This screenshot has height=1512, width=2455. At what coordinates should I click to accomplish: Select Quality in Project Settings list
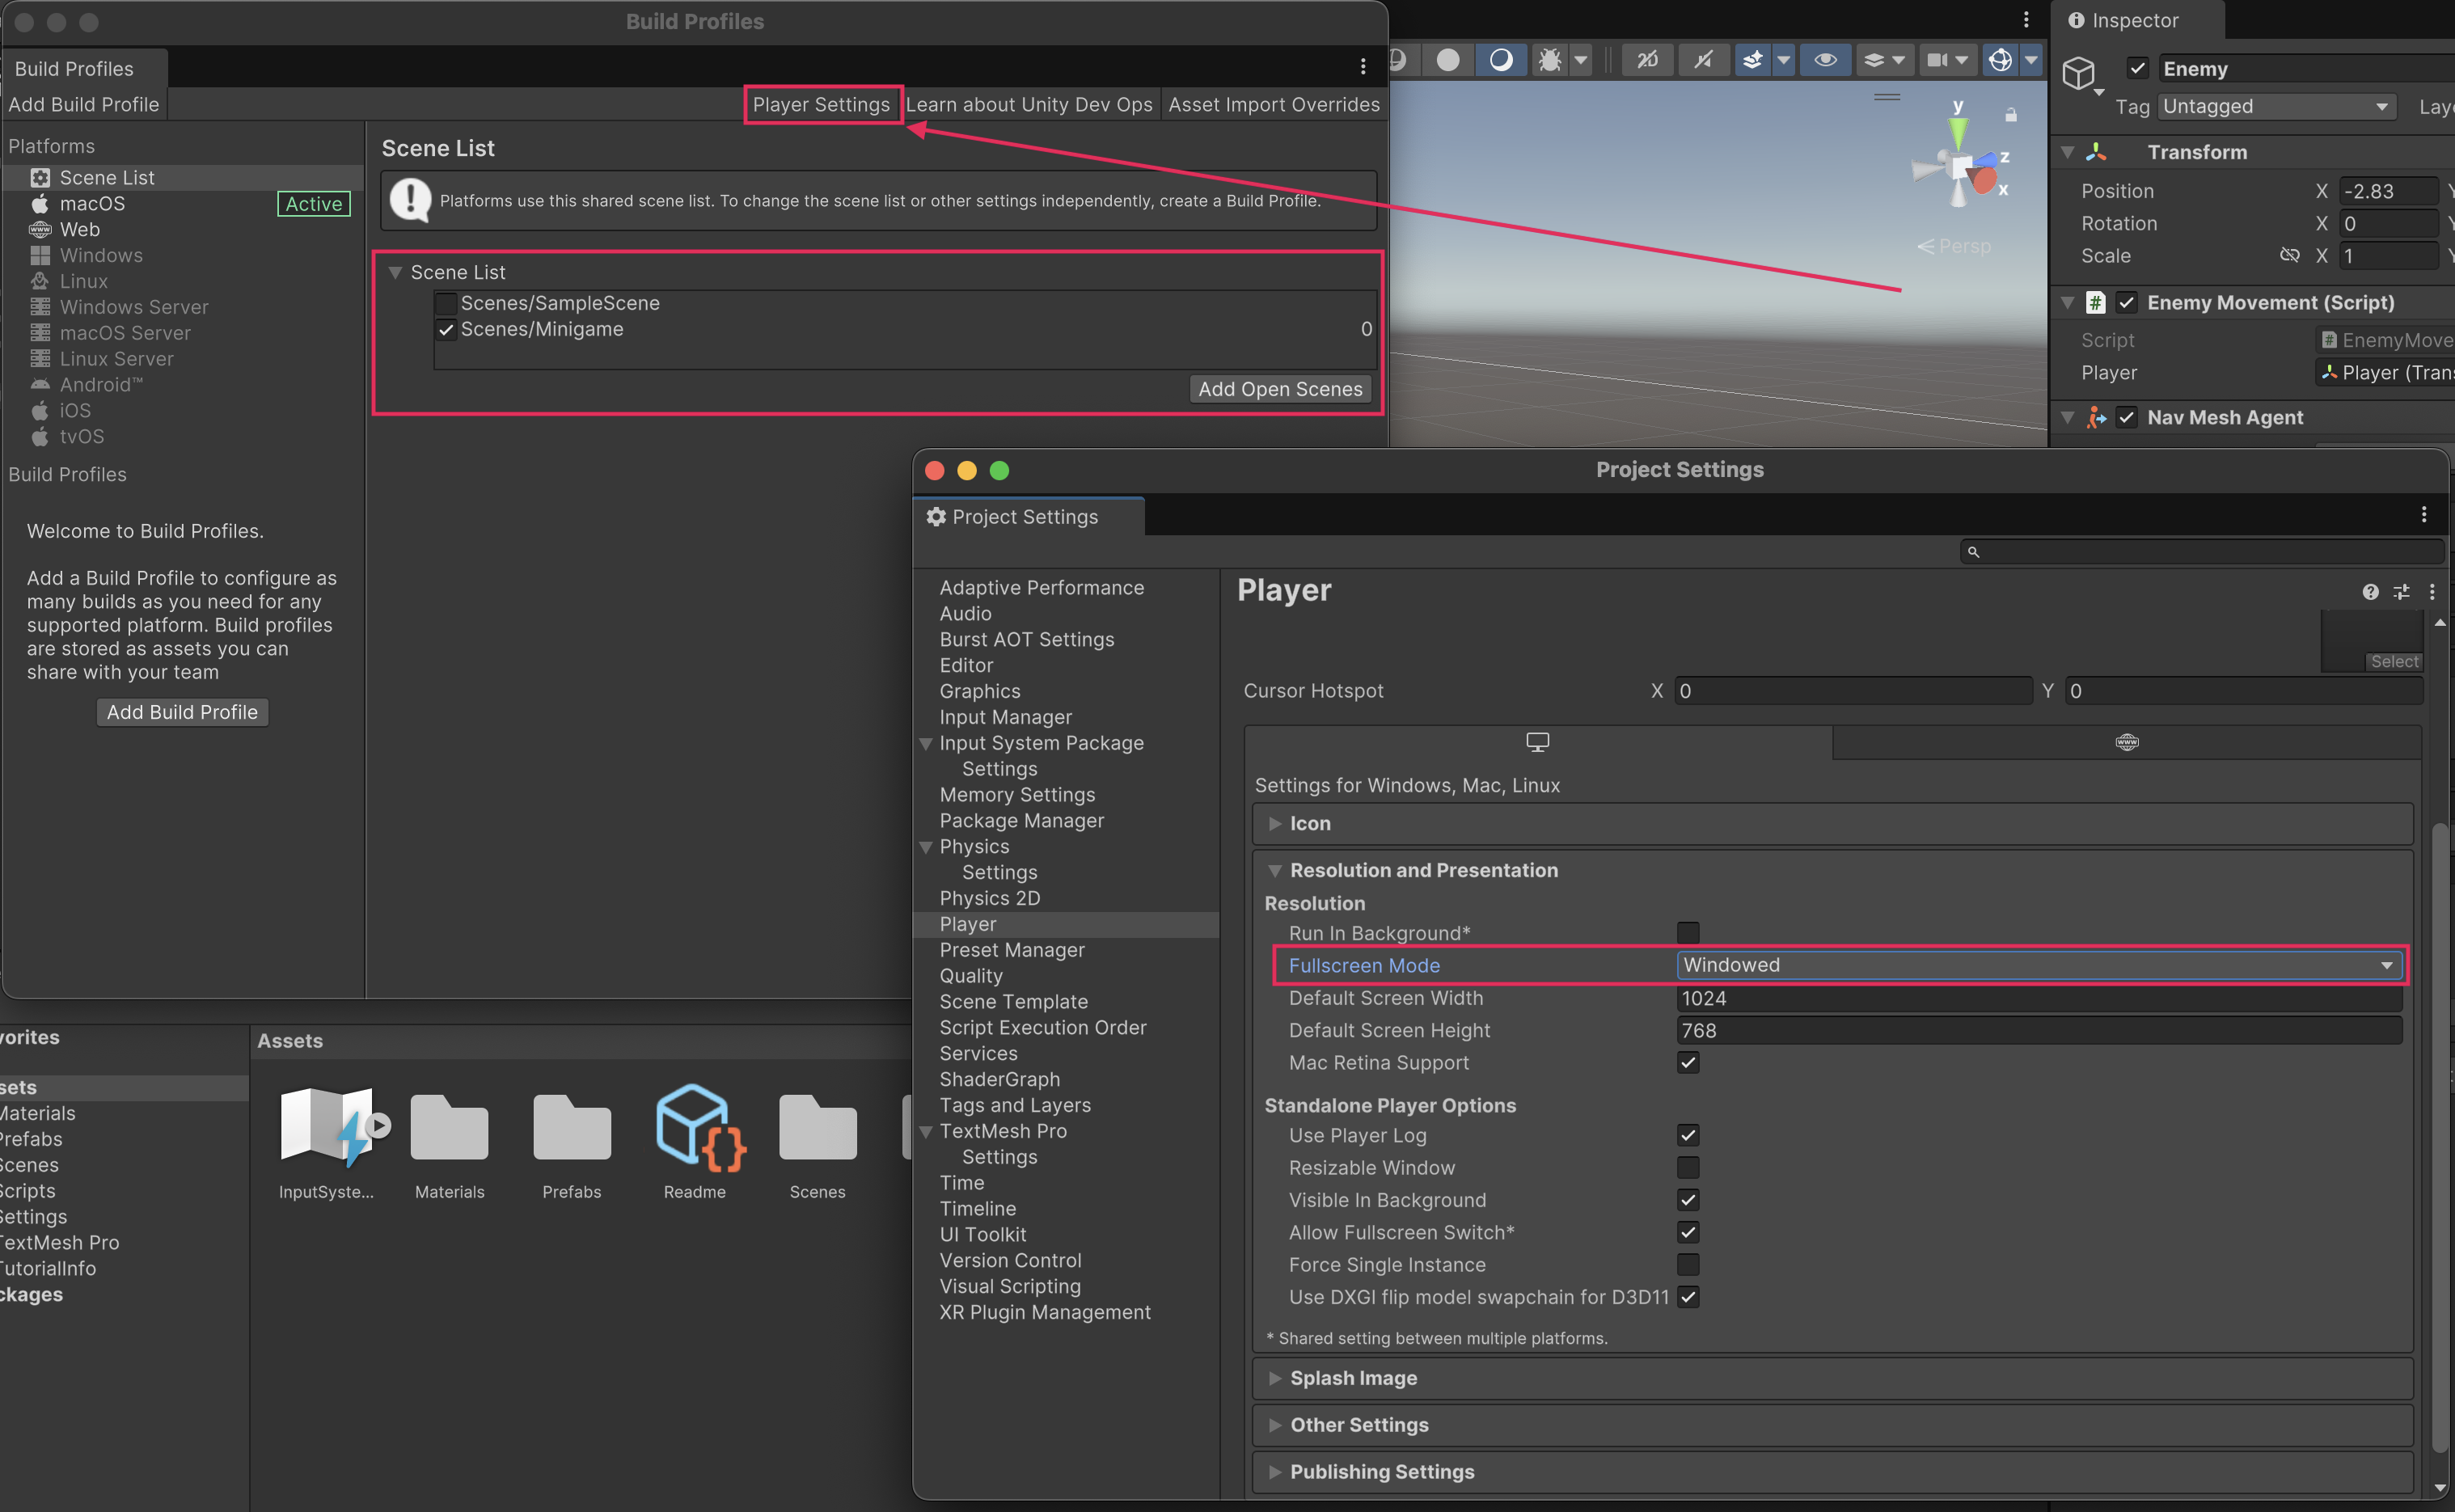coord(971,976)
